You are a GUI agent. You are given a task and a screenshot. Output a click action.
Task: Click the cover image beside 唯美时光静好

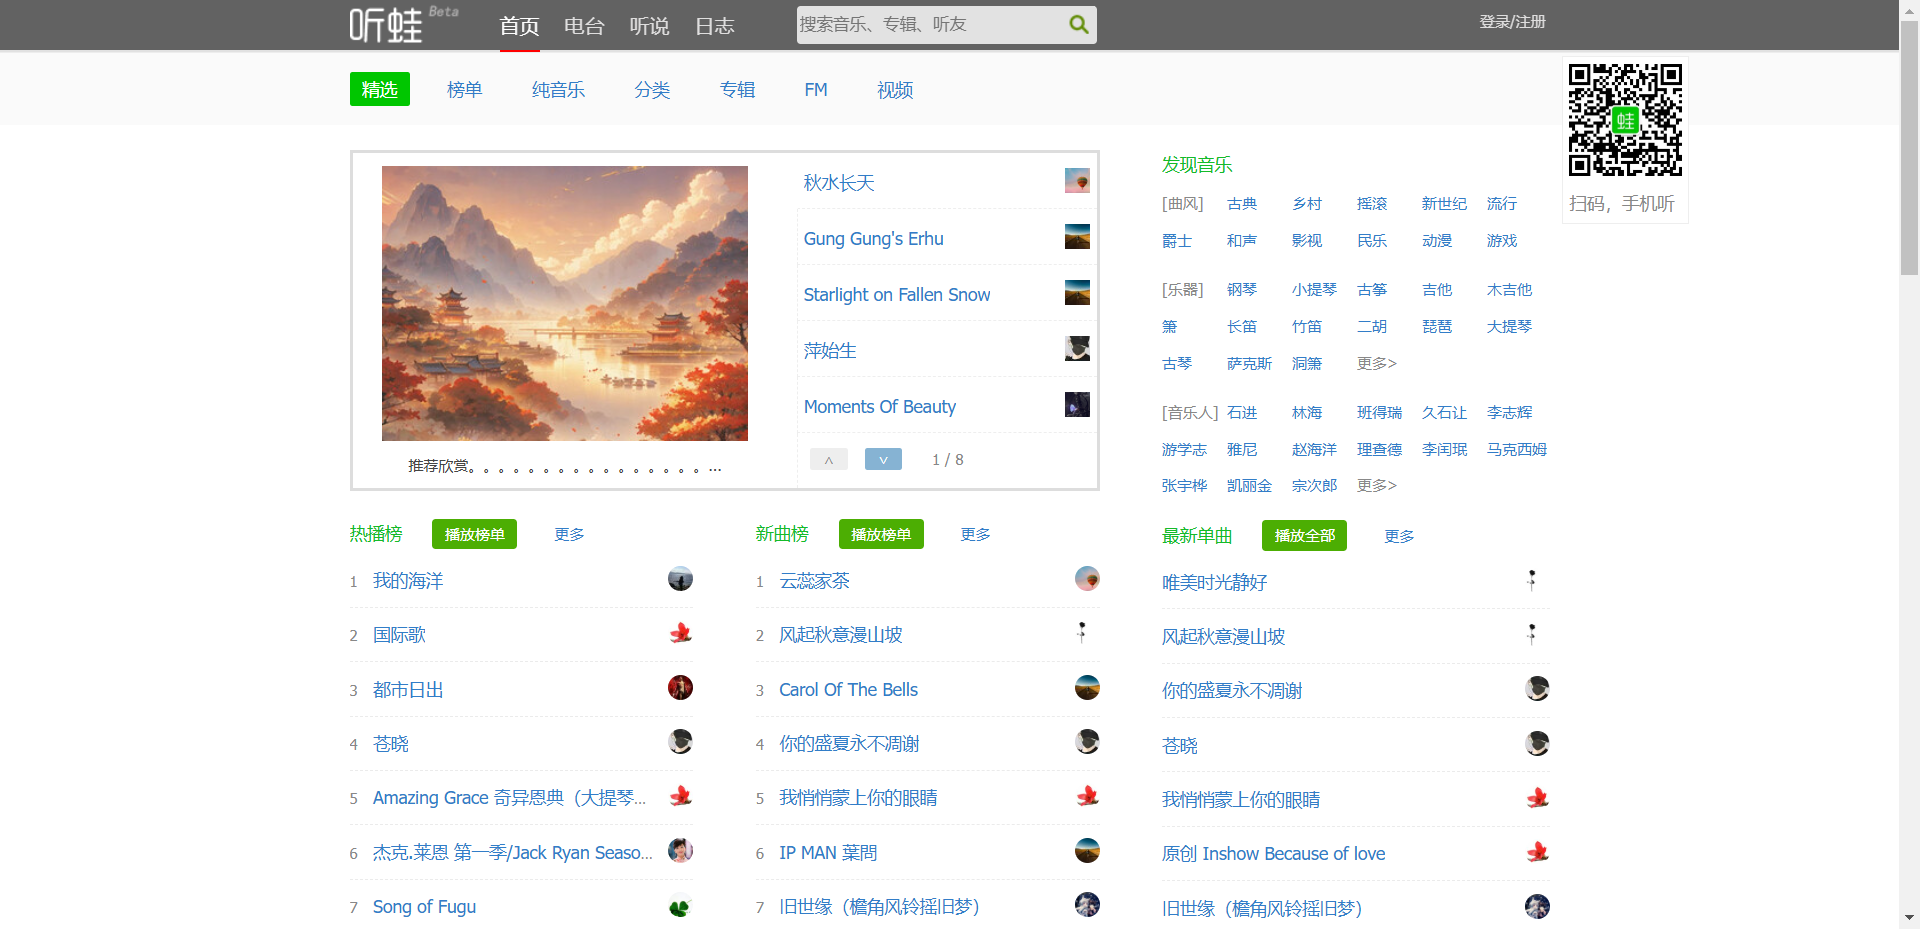[x=1531, y=580]
